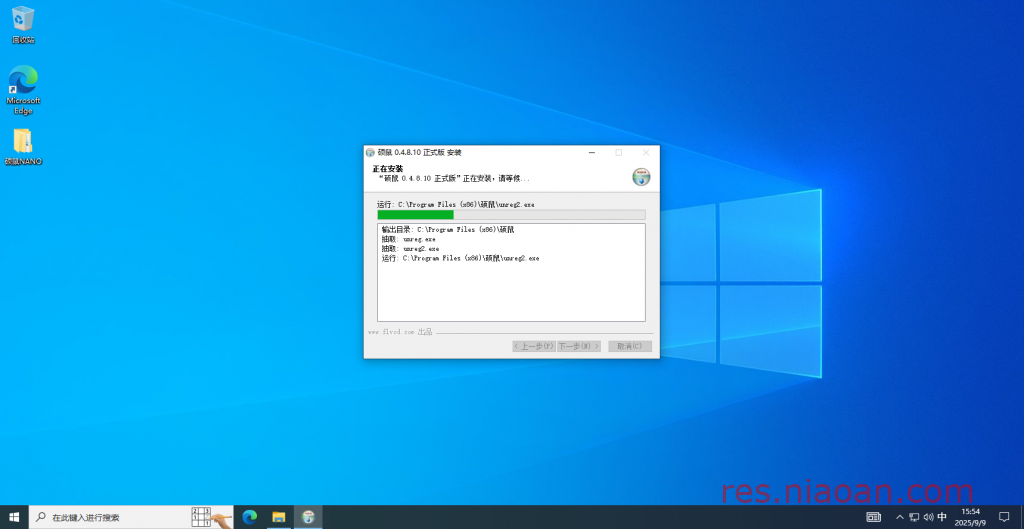Open the touch keyboard tray icon
Viewport: 1024px width, 529px height.
pos(874,517)
